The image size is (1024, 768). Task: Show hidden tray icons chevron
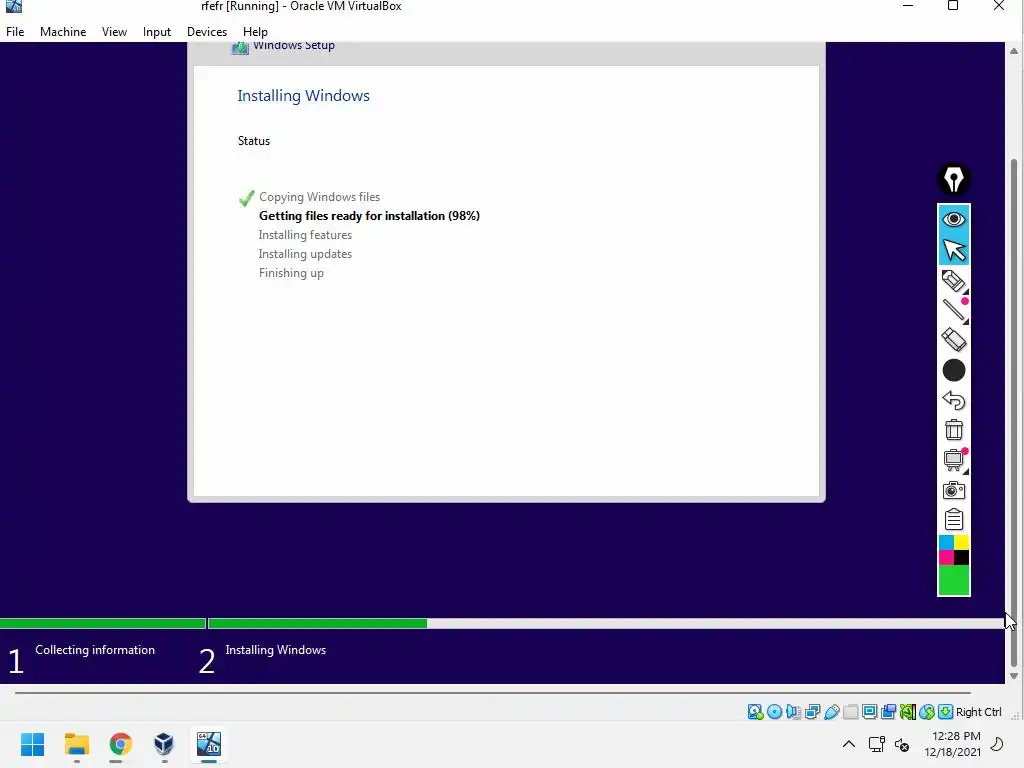click(848, 744)
